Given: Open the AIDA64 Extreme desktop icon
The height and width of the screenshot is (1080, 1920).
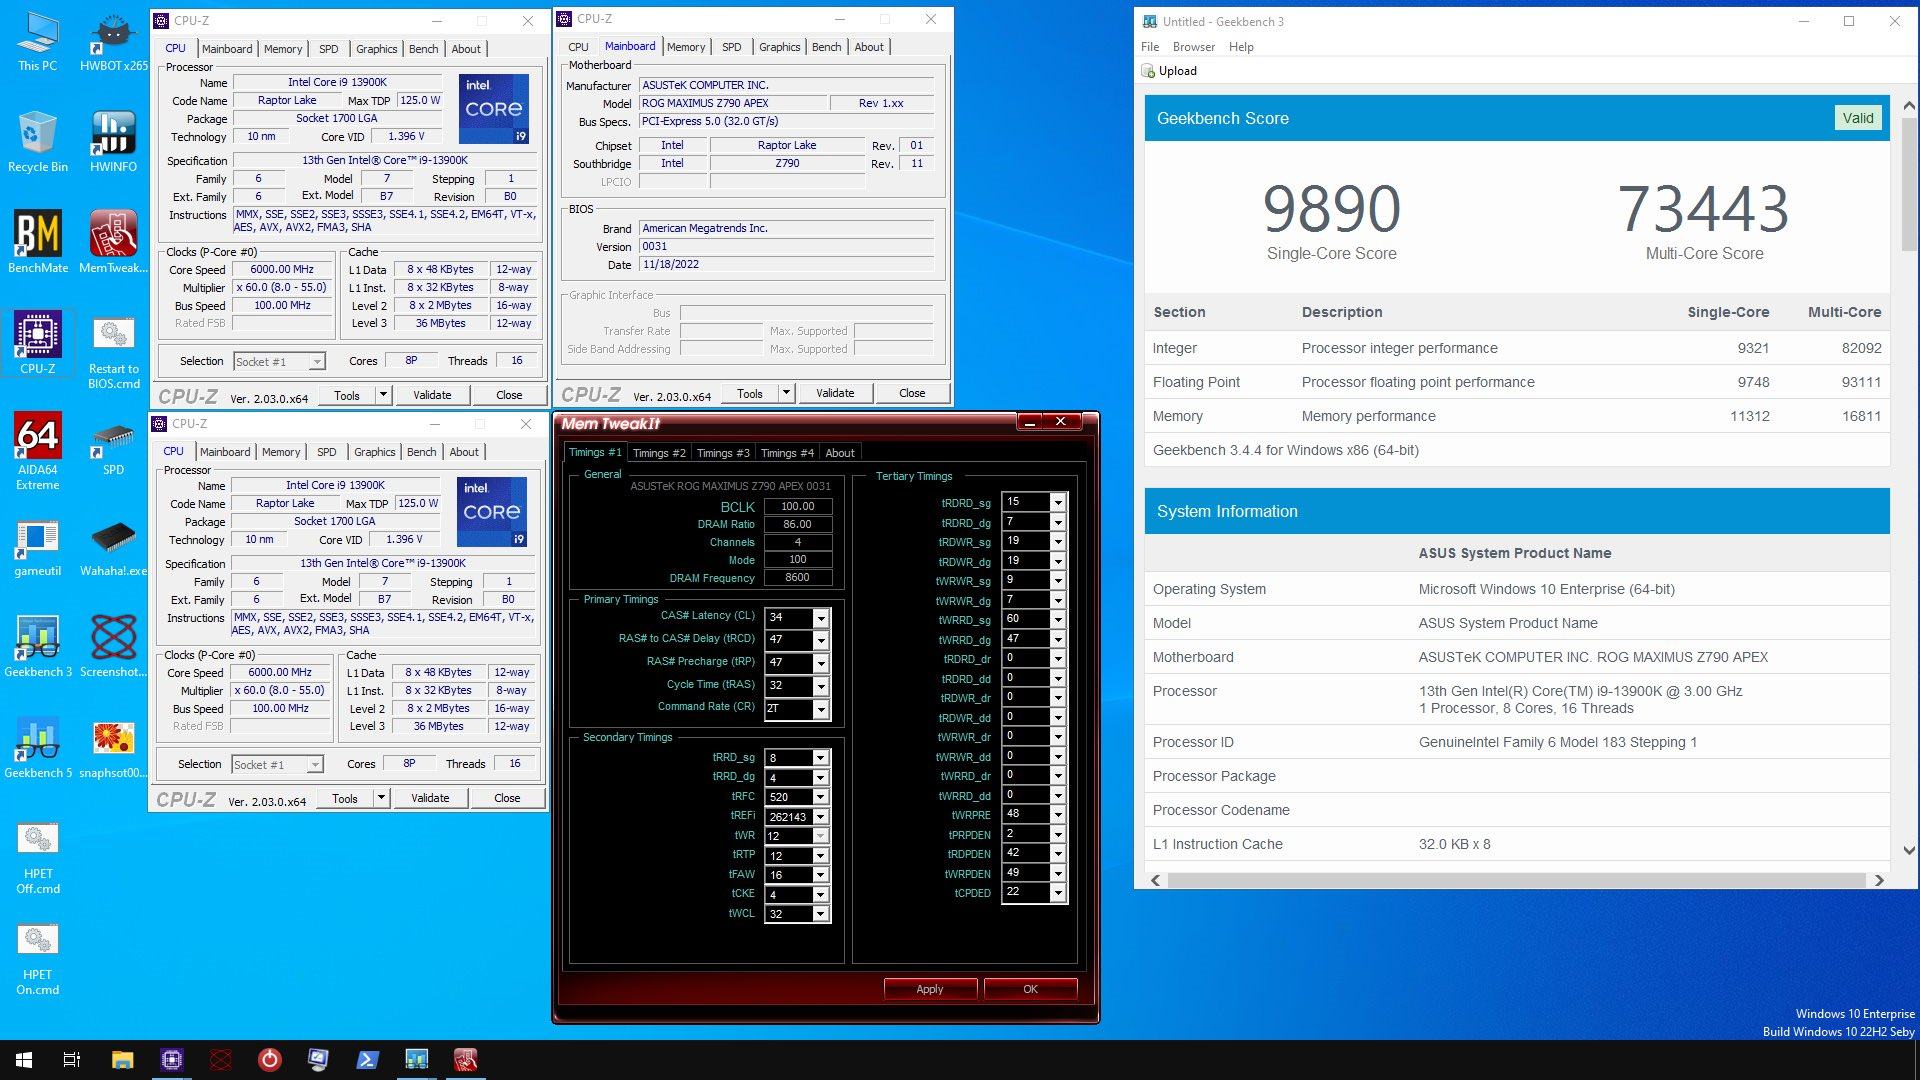Looking at the screenshot, I should point(37,452).
